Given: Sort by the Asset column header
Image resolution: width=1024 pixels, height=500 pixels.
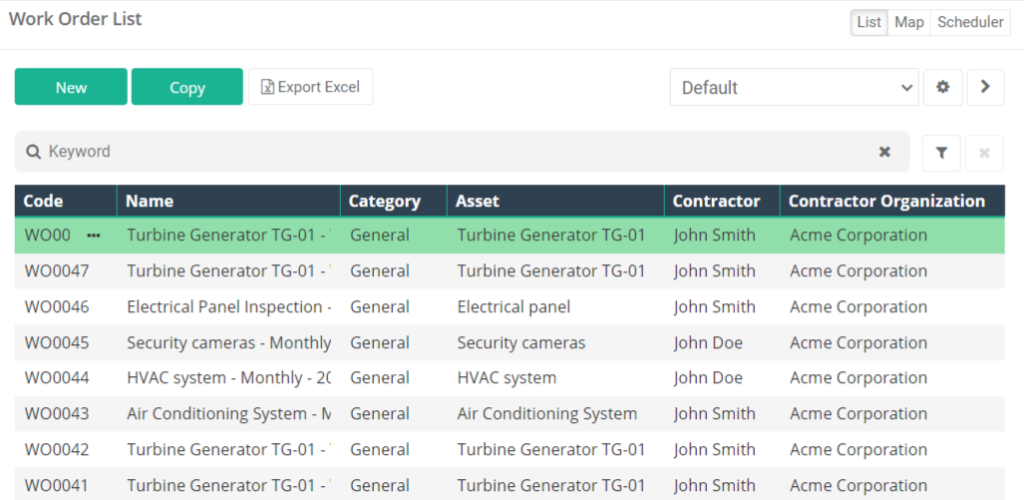Looking at the screenshot, I should click(x=477, y=201).
